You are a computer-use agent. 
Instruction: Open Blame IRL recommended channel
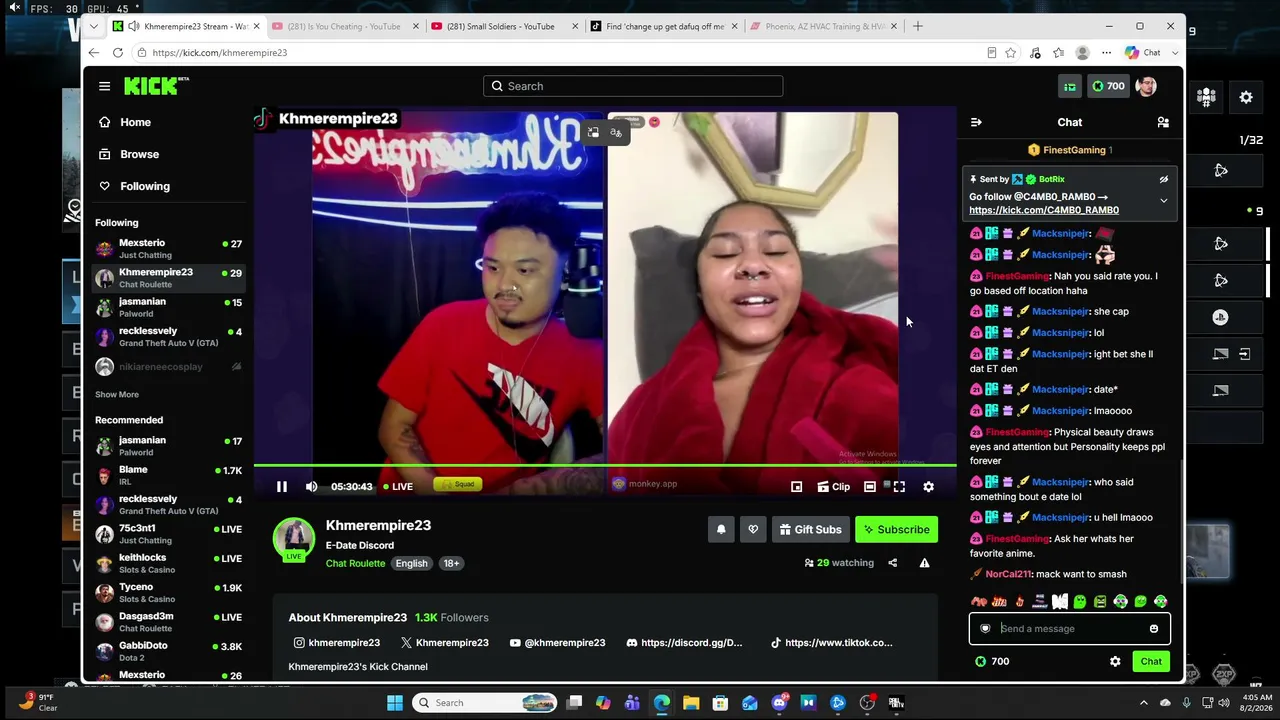click(169, 475)
